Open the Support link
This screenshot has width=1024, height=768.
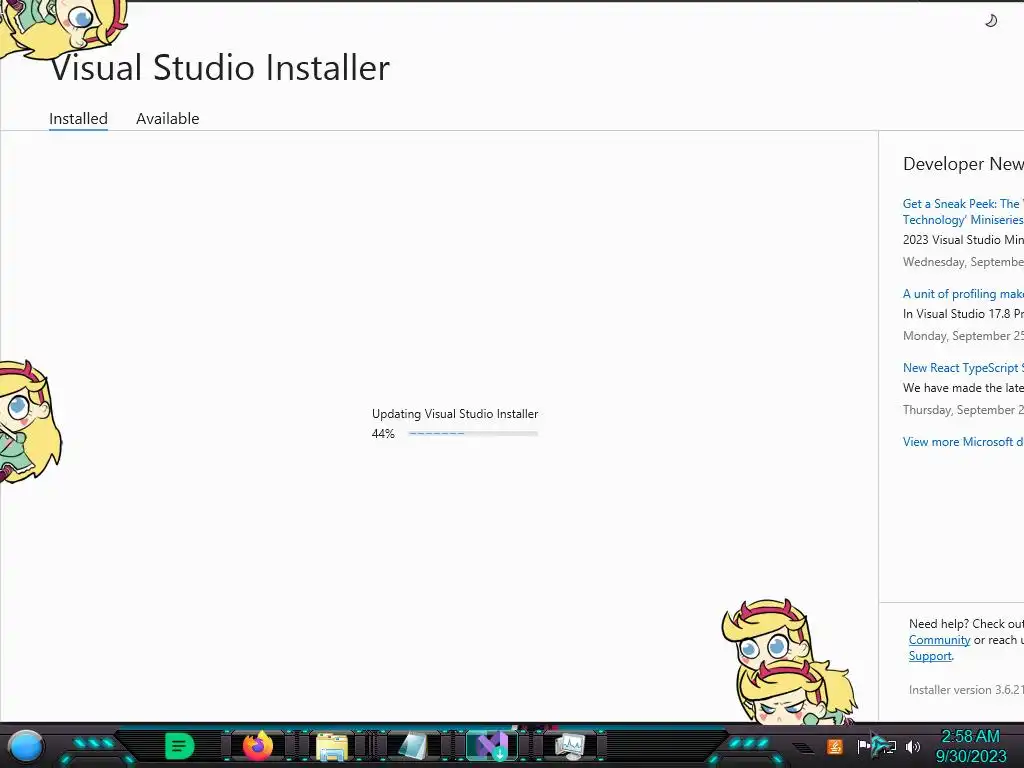[x=930, y=656]
